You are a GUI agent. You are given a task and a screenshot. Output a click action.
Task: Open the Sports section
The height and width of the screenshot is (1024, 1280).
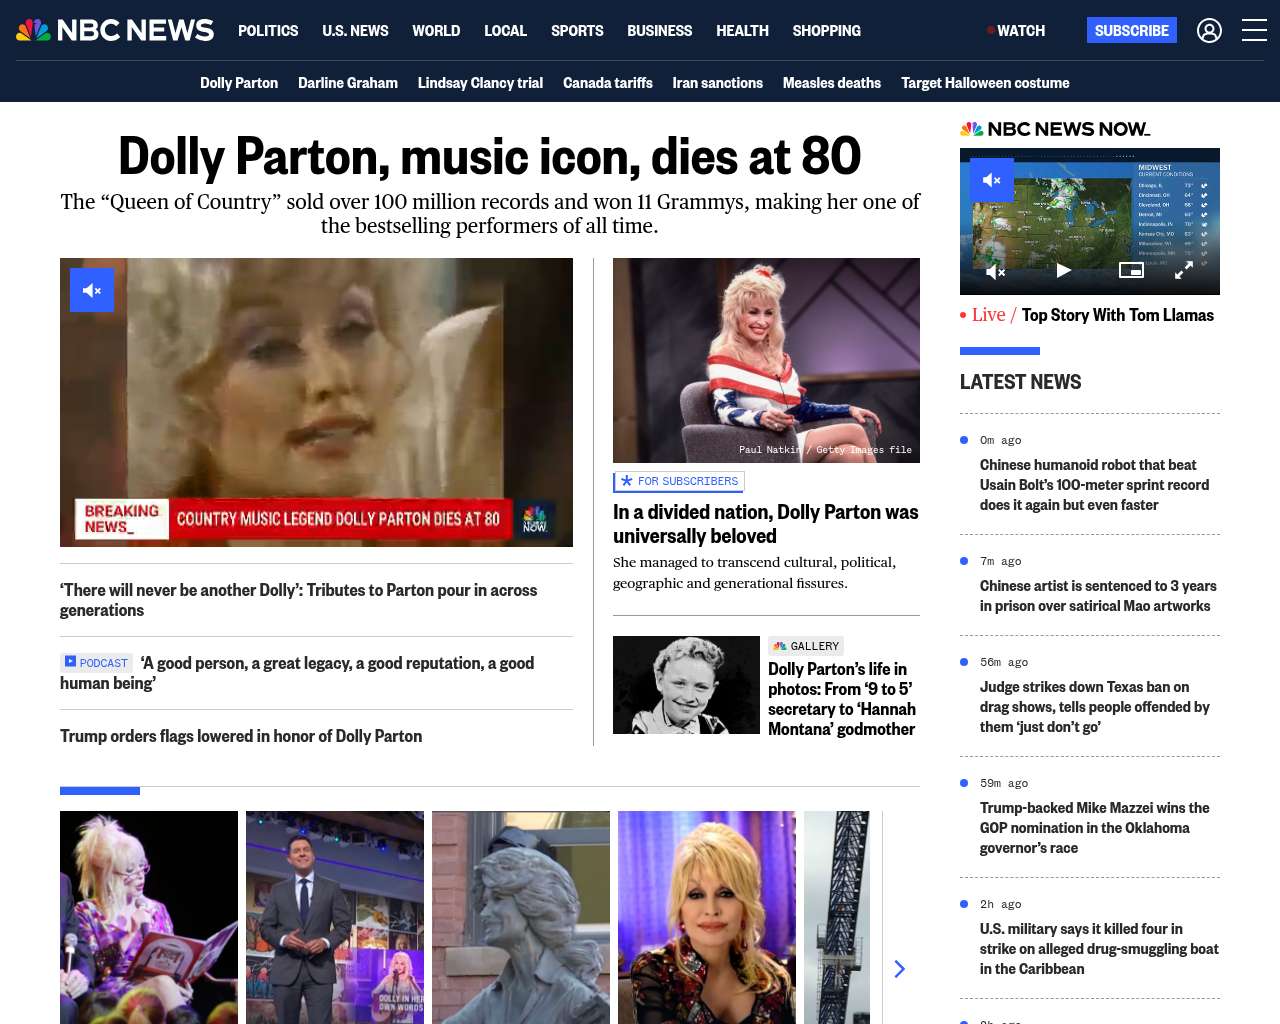(577, 31)
